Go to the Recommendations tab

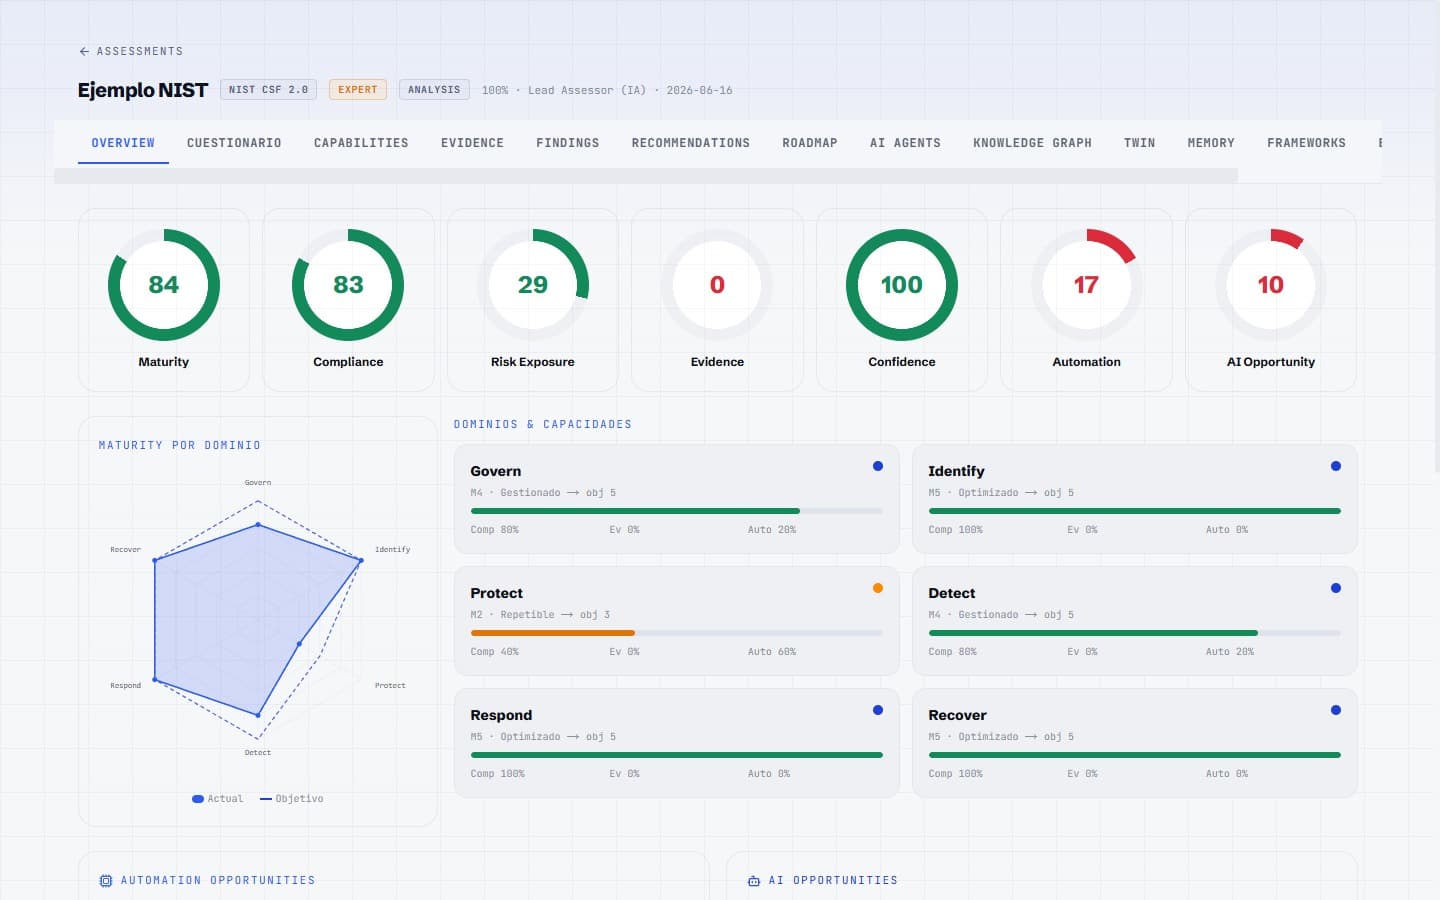(x=690, y=143)
